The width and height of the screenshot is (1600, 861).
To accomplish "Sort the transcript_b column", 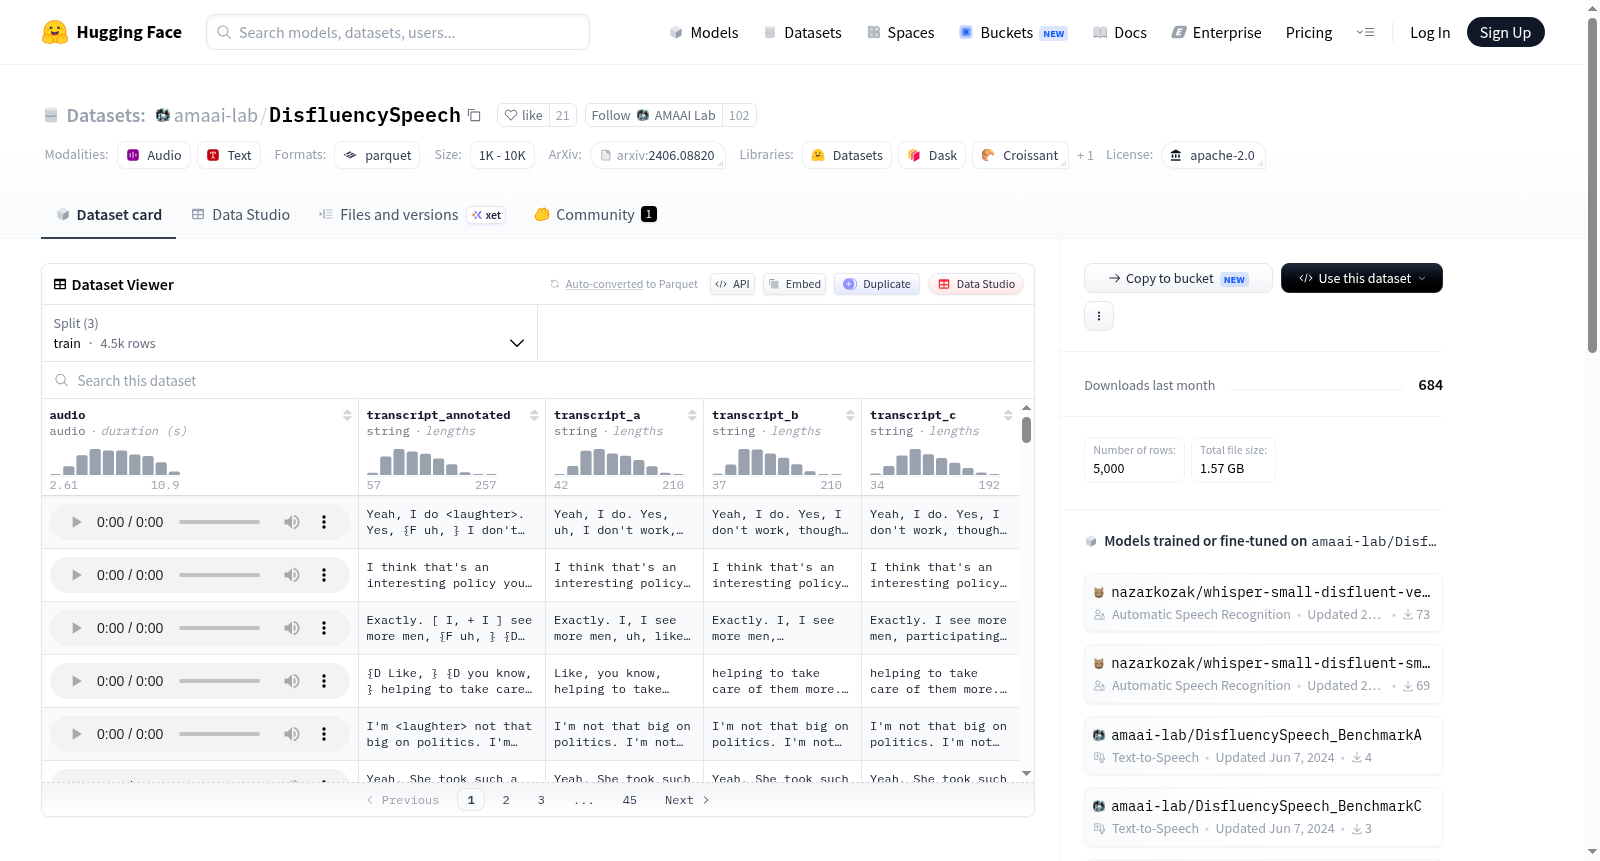I will tap(850, 415).
